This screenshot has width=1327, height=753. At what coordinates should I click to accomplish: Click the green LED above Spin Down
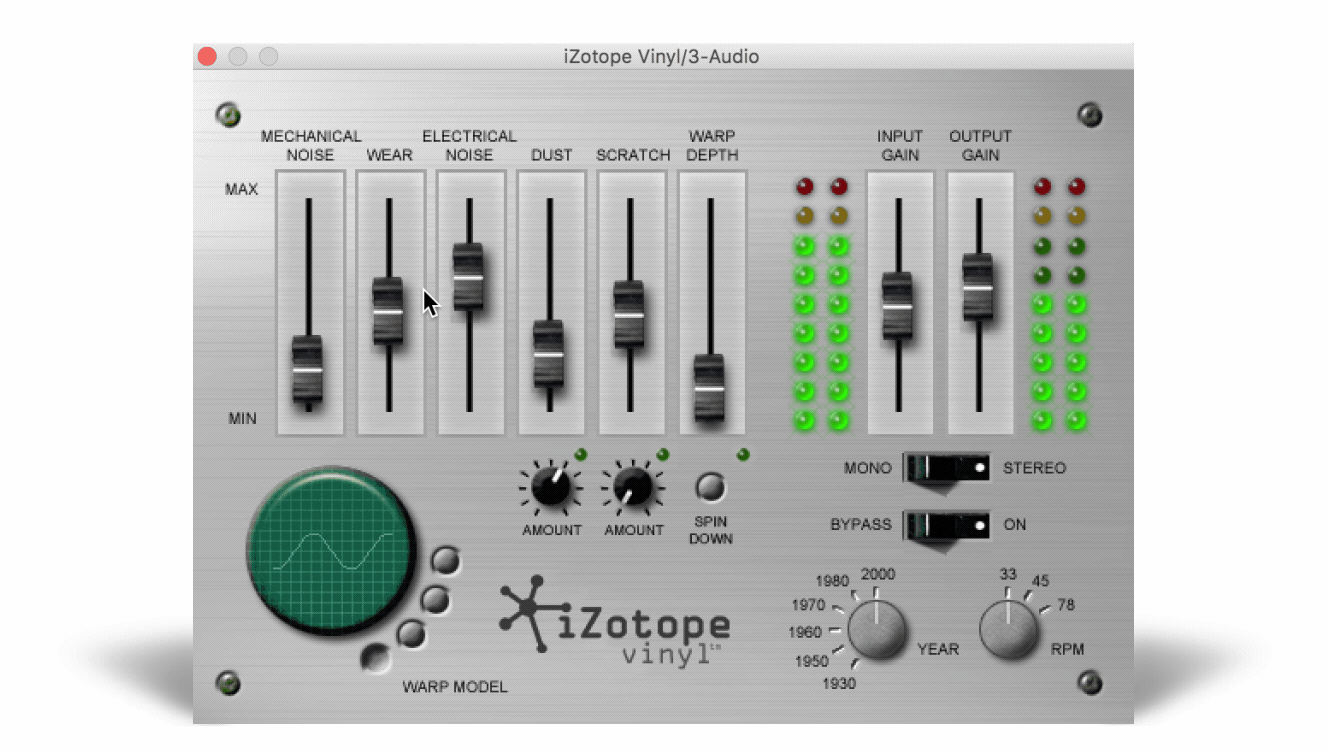pyautogui.click(x=742, y=455)
